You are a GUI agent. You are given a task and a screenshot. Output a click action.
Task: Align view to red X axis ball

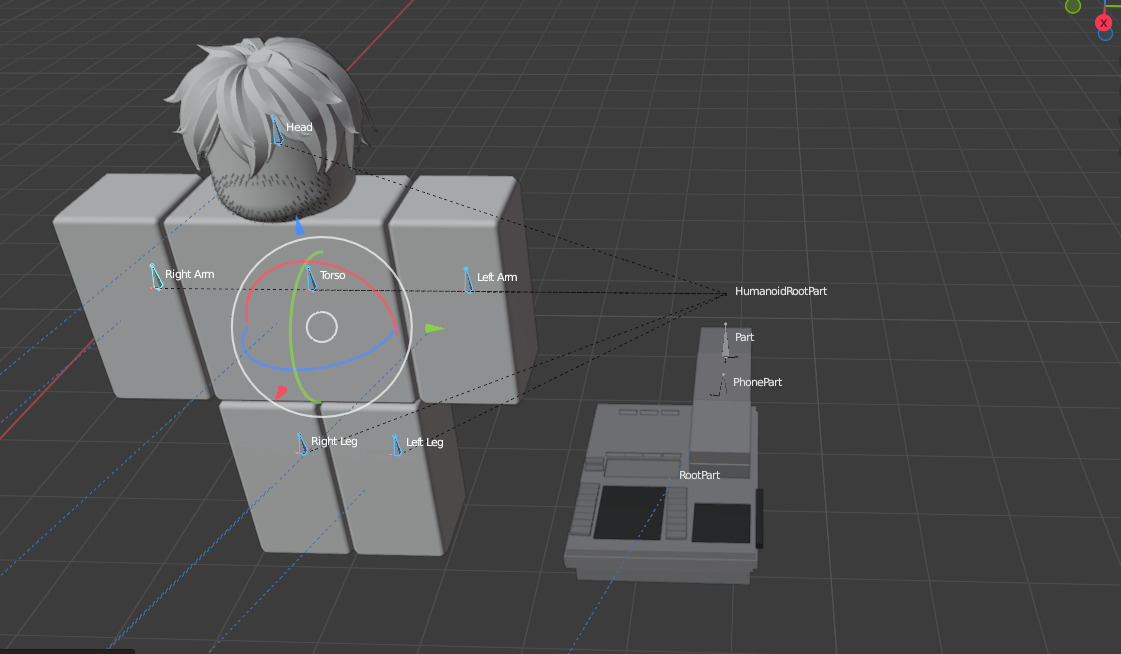click(x=1103, y=23)
